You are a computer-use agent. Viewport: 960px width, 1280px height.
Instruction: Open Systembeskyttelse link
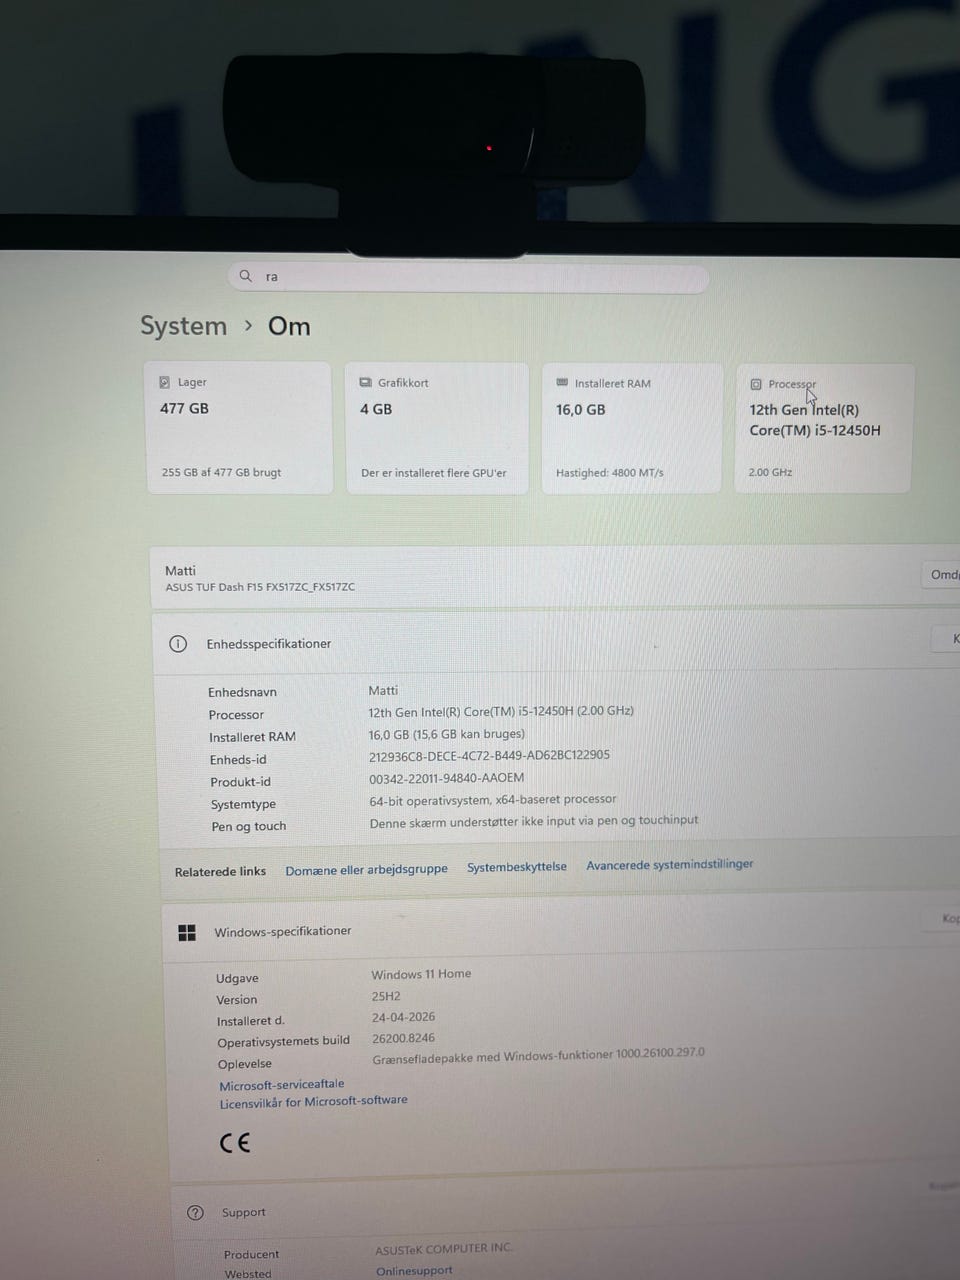(517, 867)
